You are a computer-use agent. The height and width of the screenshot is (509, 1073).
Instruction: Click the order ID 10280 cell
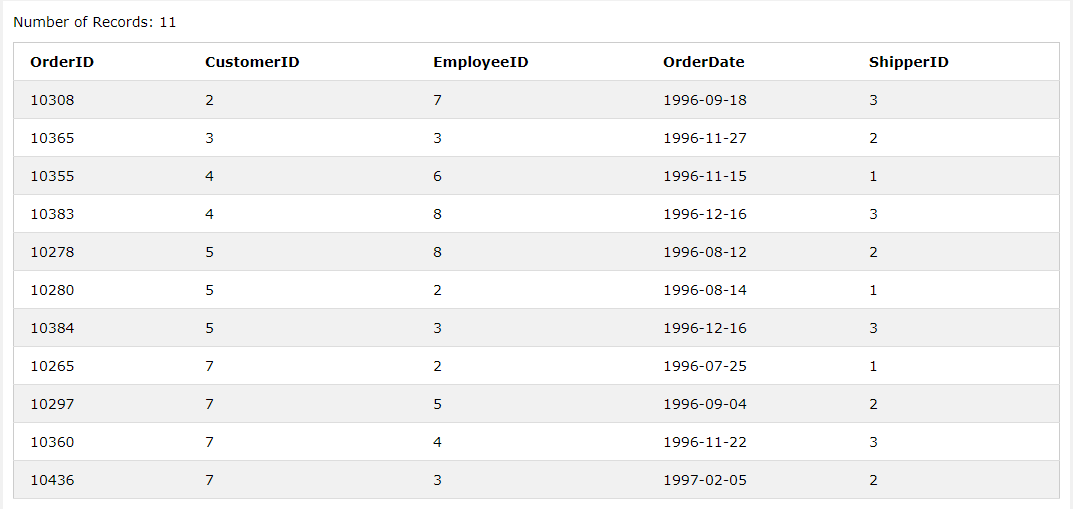tap(52, 290)
